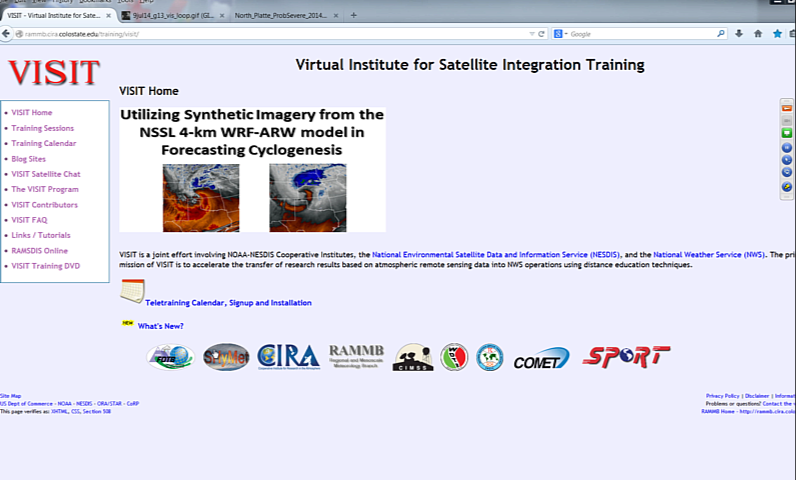Click the calendar notepad icon
The height and width of the screenshot is (480, 796).
132,291
